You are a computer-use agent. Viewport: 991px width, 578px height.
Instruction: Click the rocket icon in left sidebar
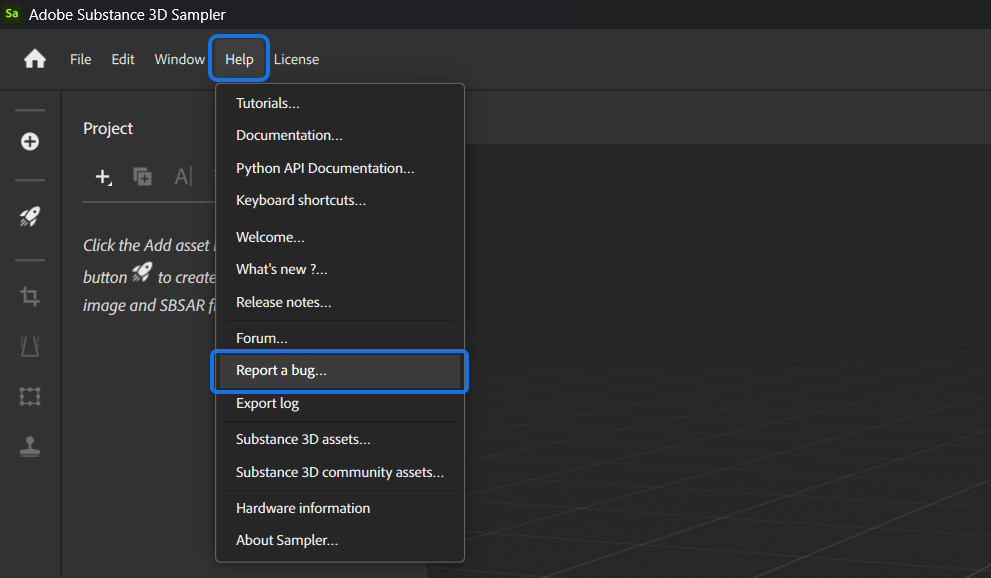30,217
